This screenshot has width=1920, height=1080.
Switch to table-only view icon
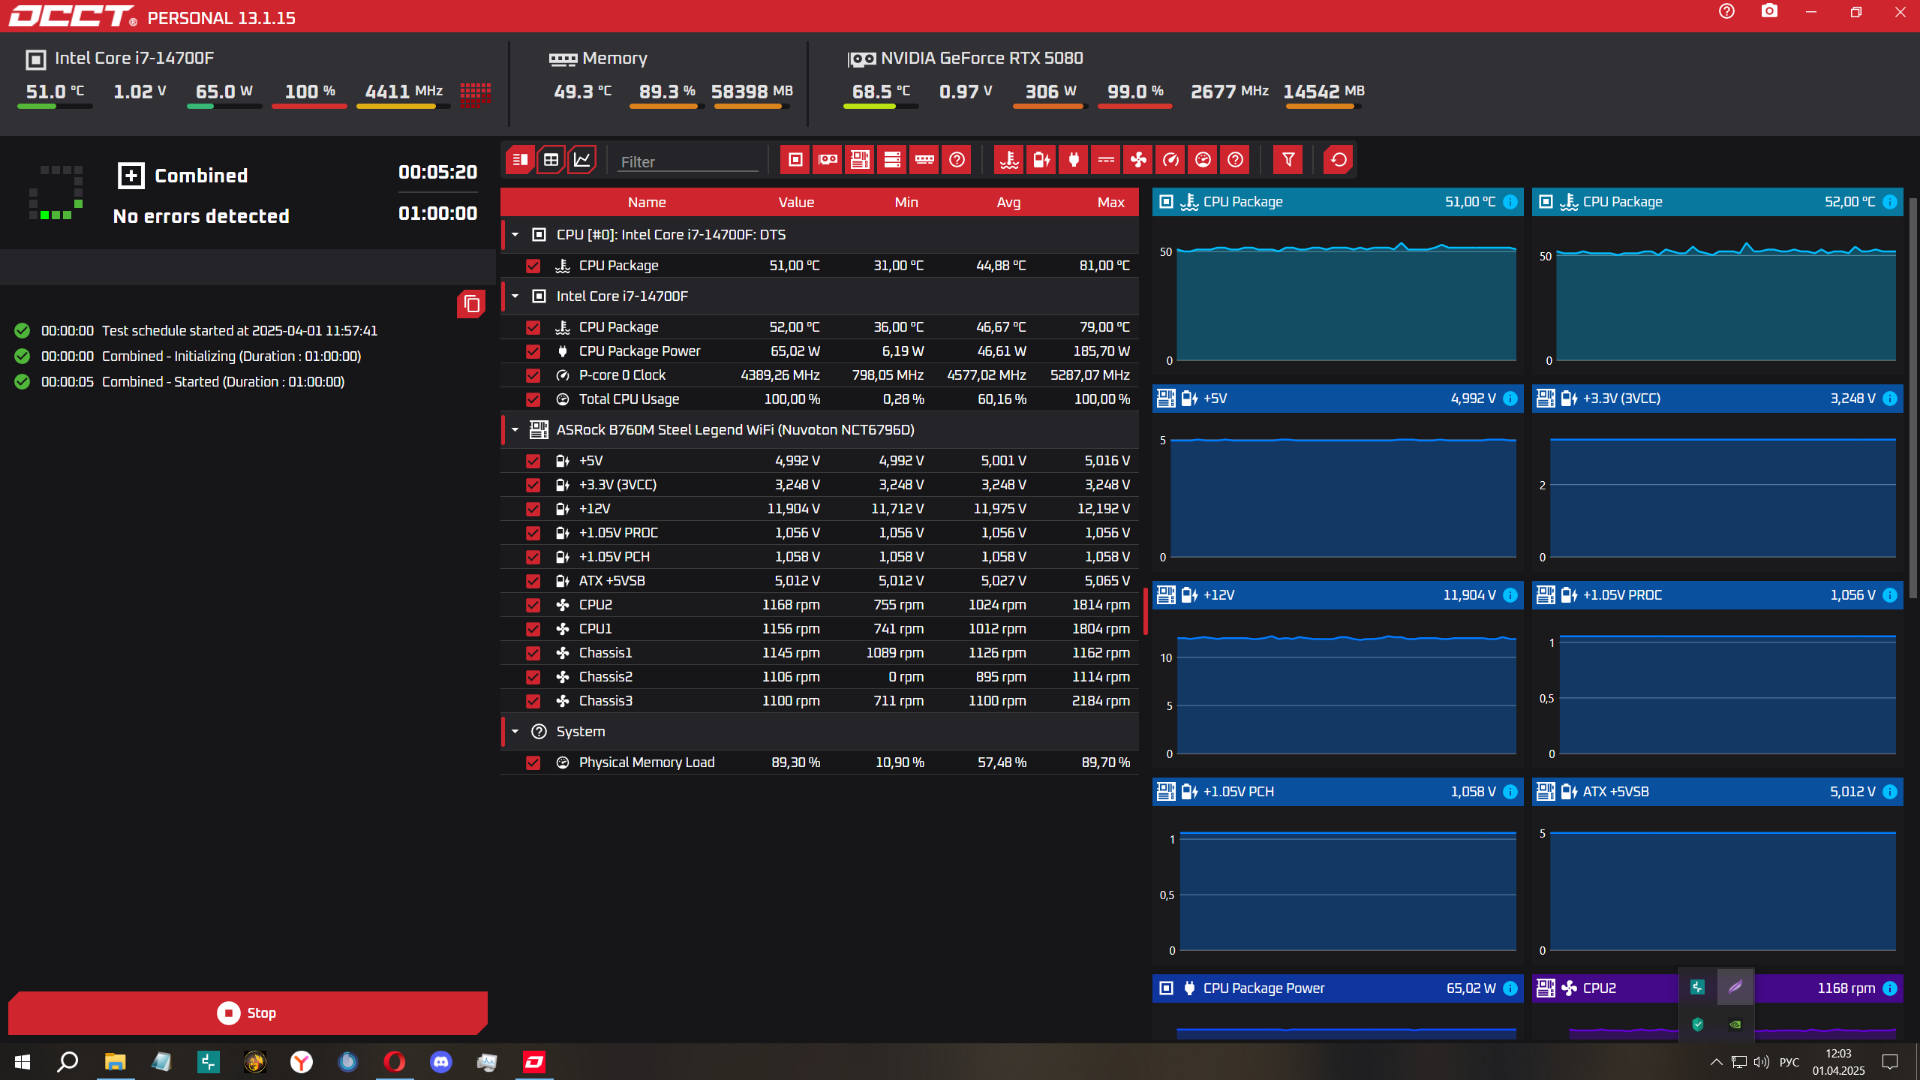click(551, 160)
